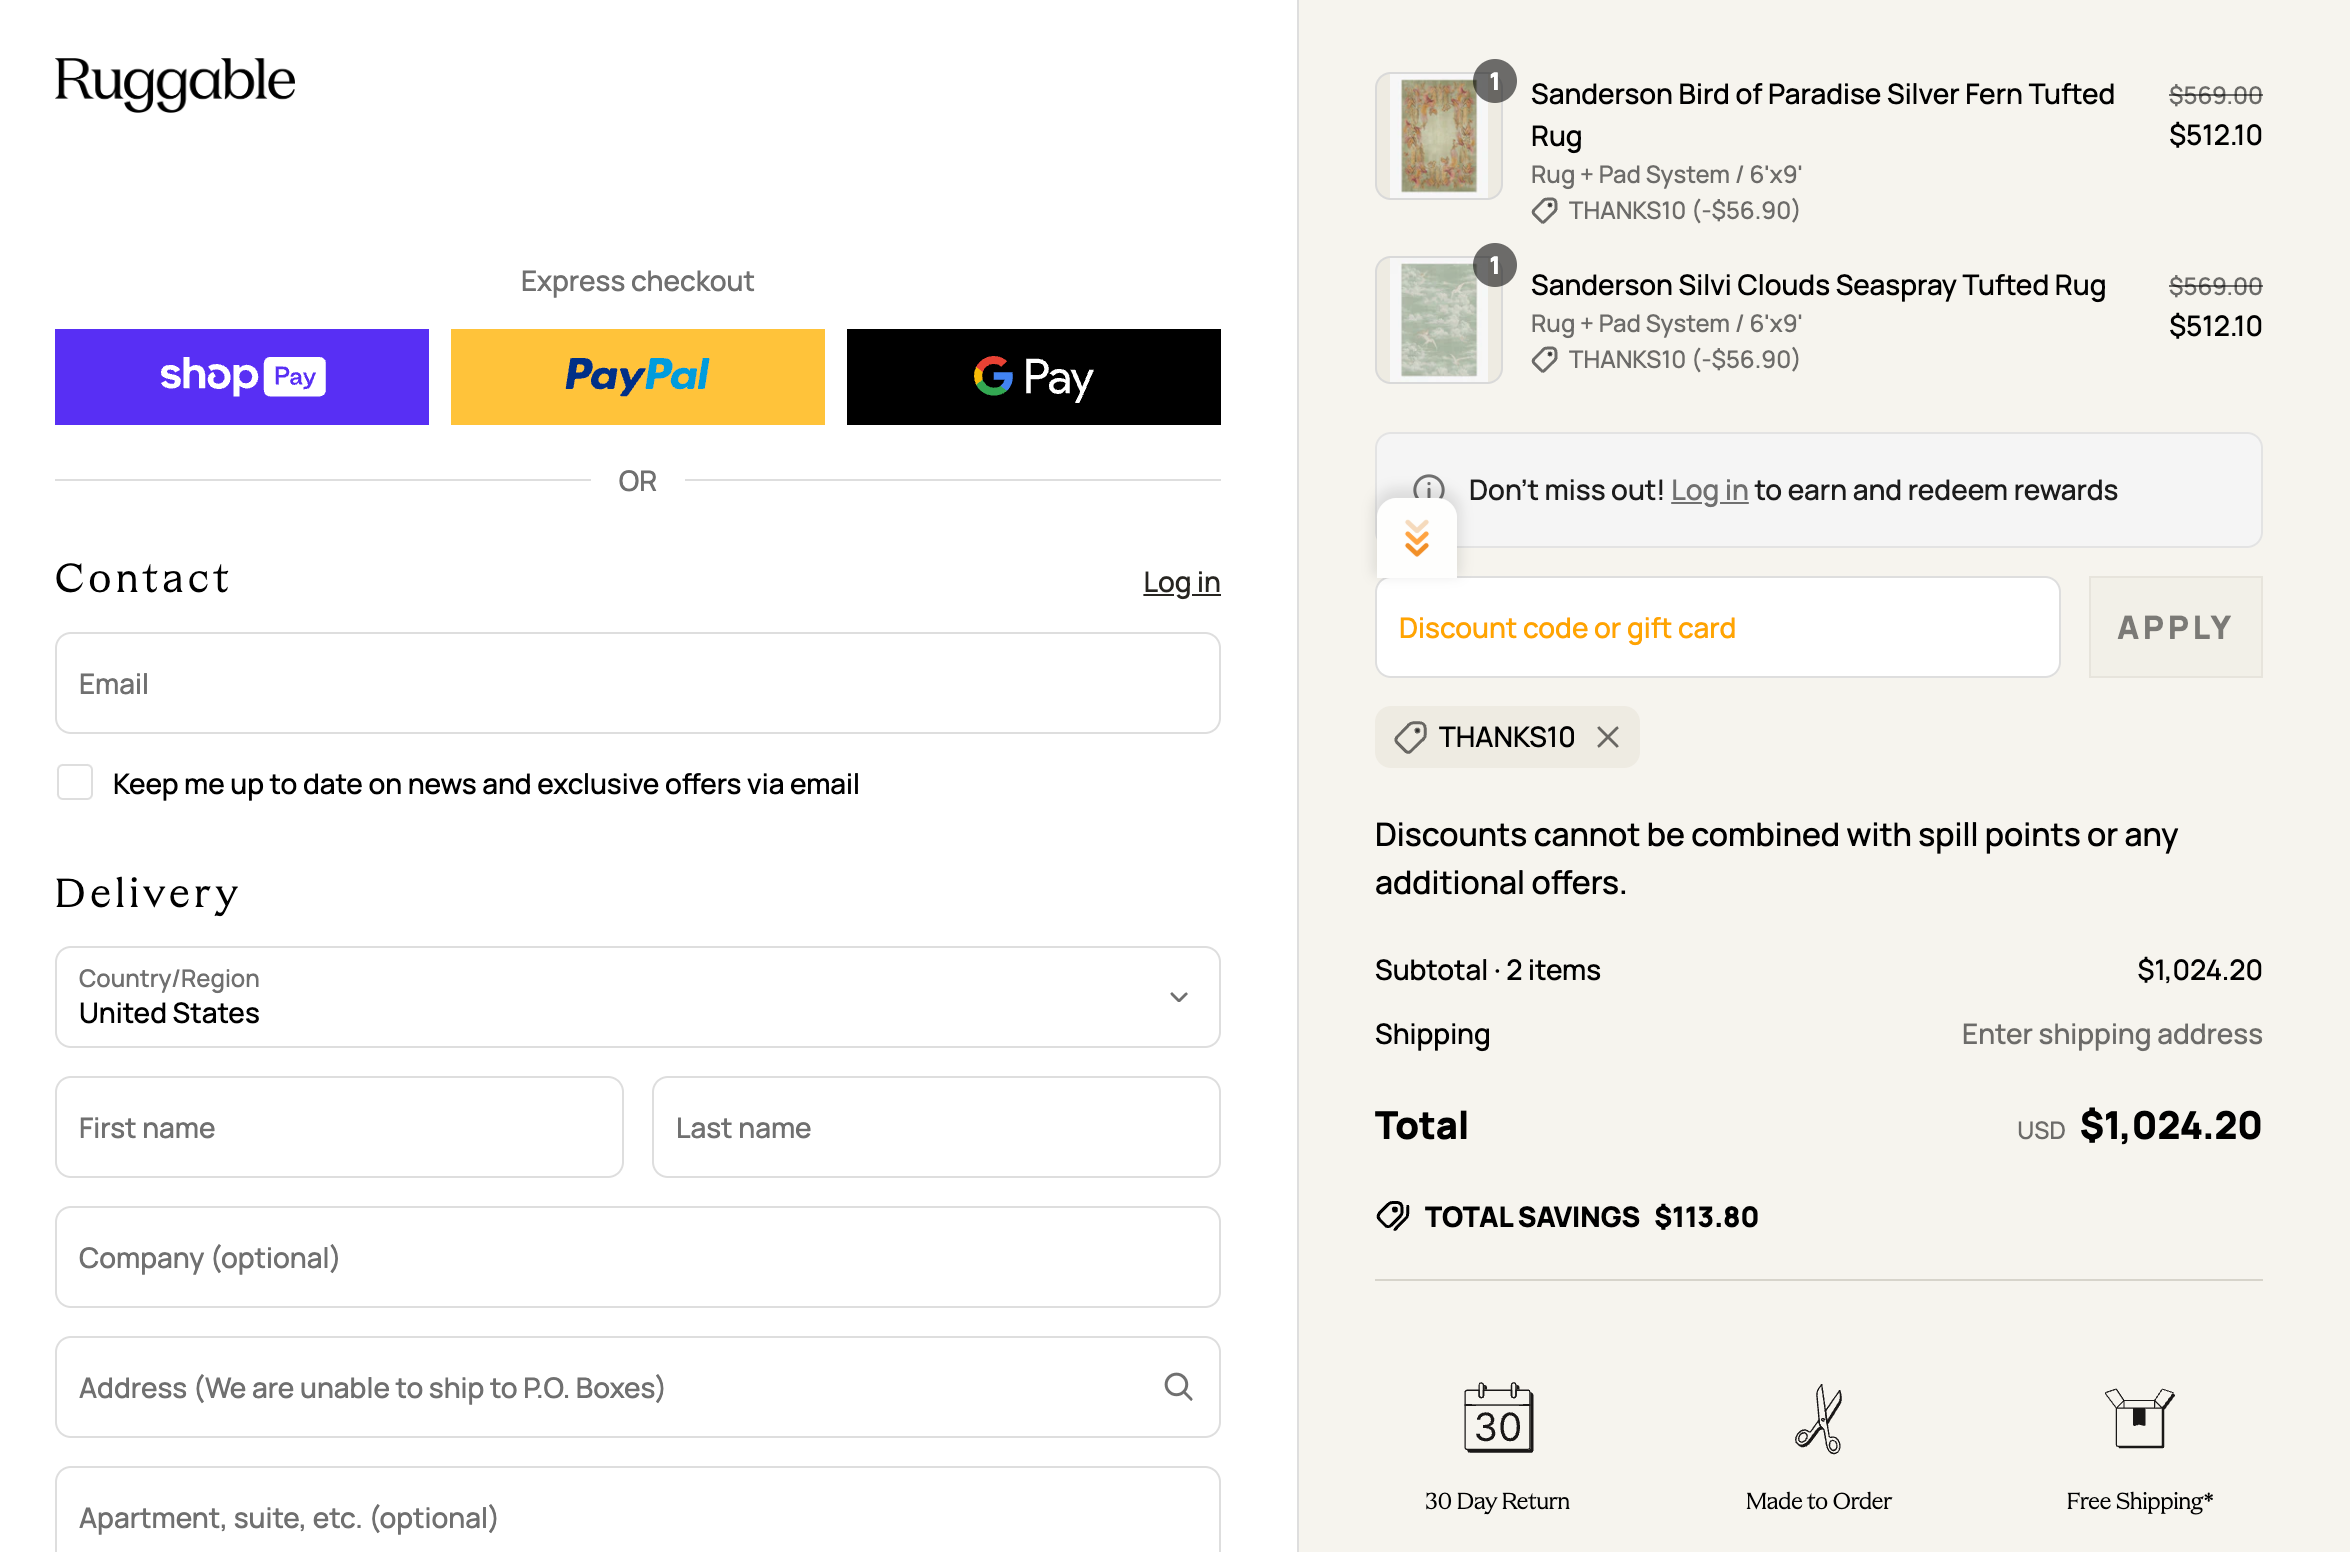Screen dimensions: 2350x1552
Task: Remove the THANKS10 discount code
Action: coord(1608,737)
